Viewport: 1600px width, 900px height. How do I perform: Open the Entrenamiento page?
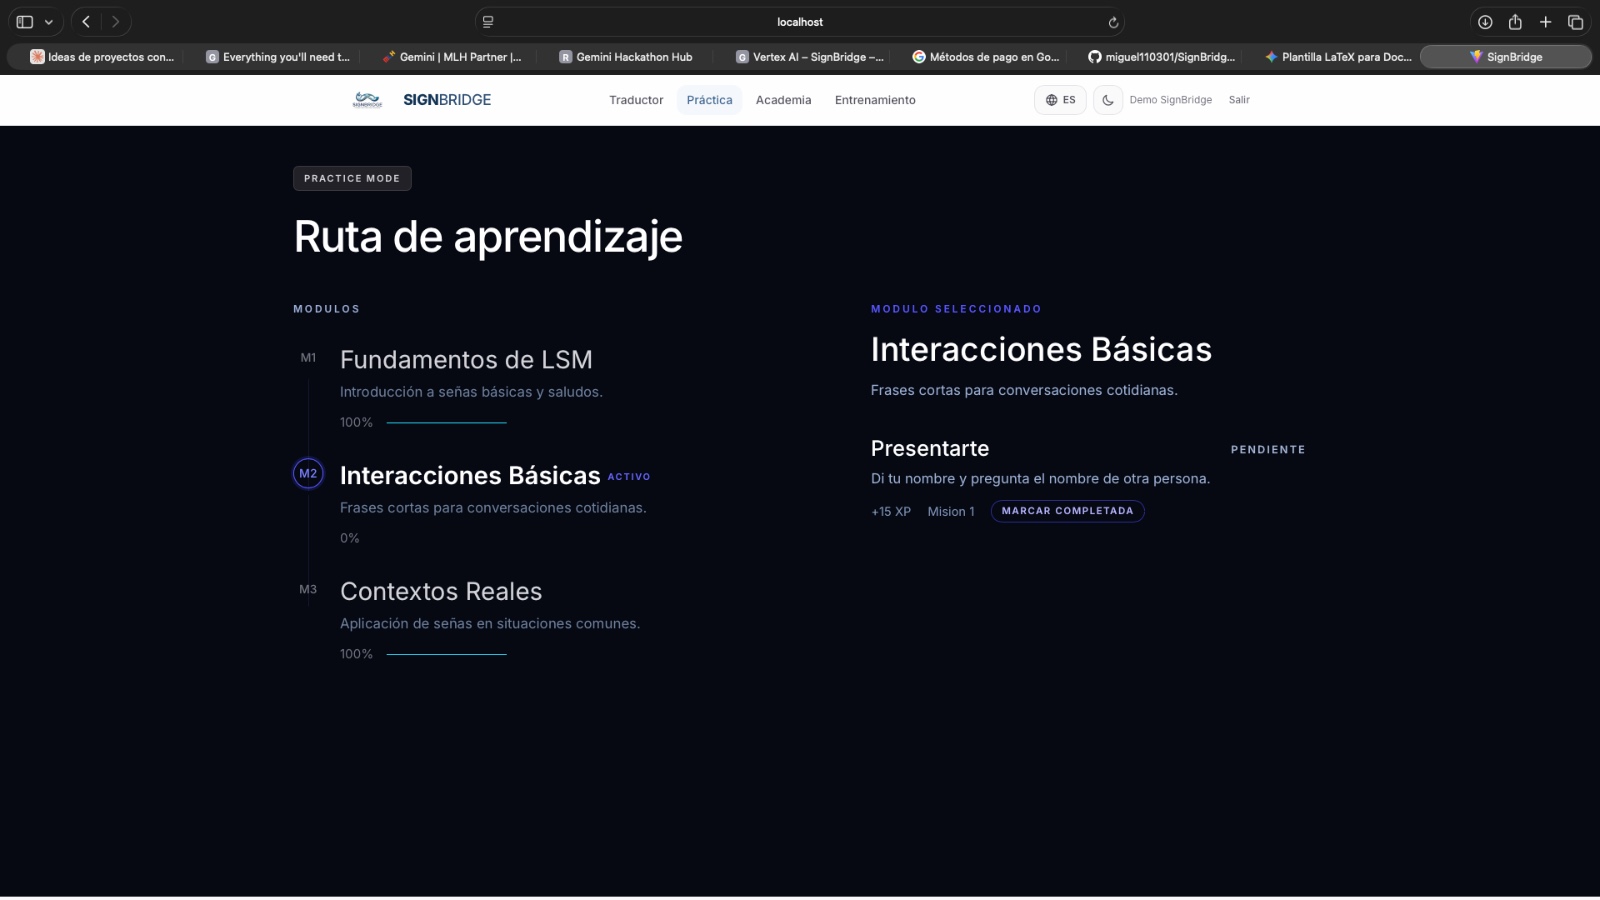coord(875,100)
